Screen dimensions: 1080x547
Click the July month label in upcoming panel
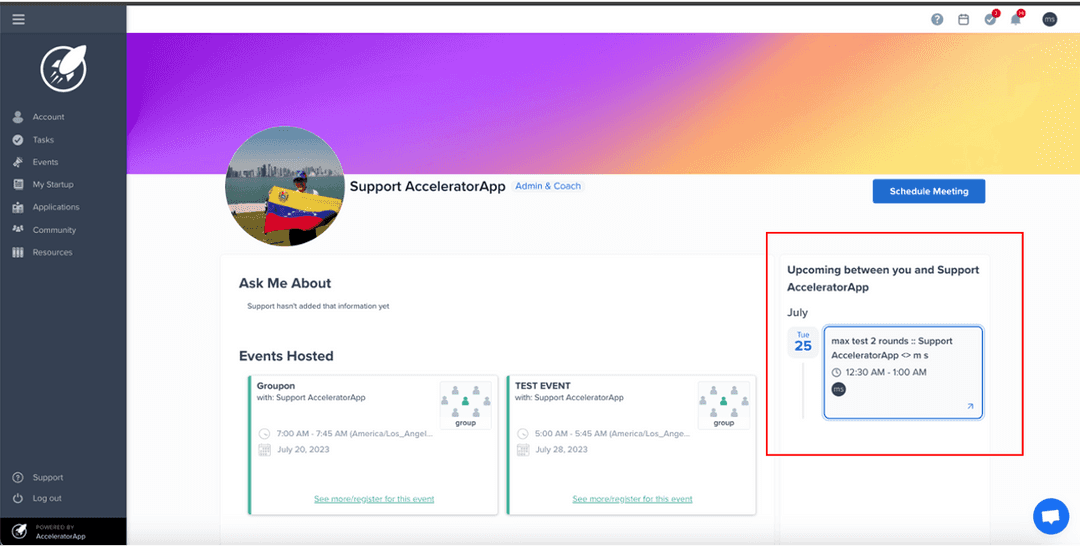[798, 313]
